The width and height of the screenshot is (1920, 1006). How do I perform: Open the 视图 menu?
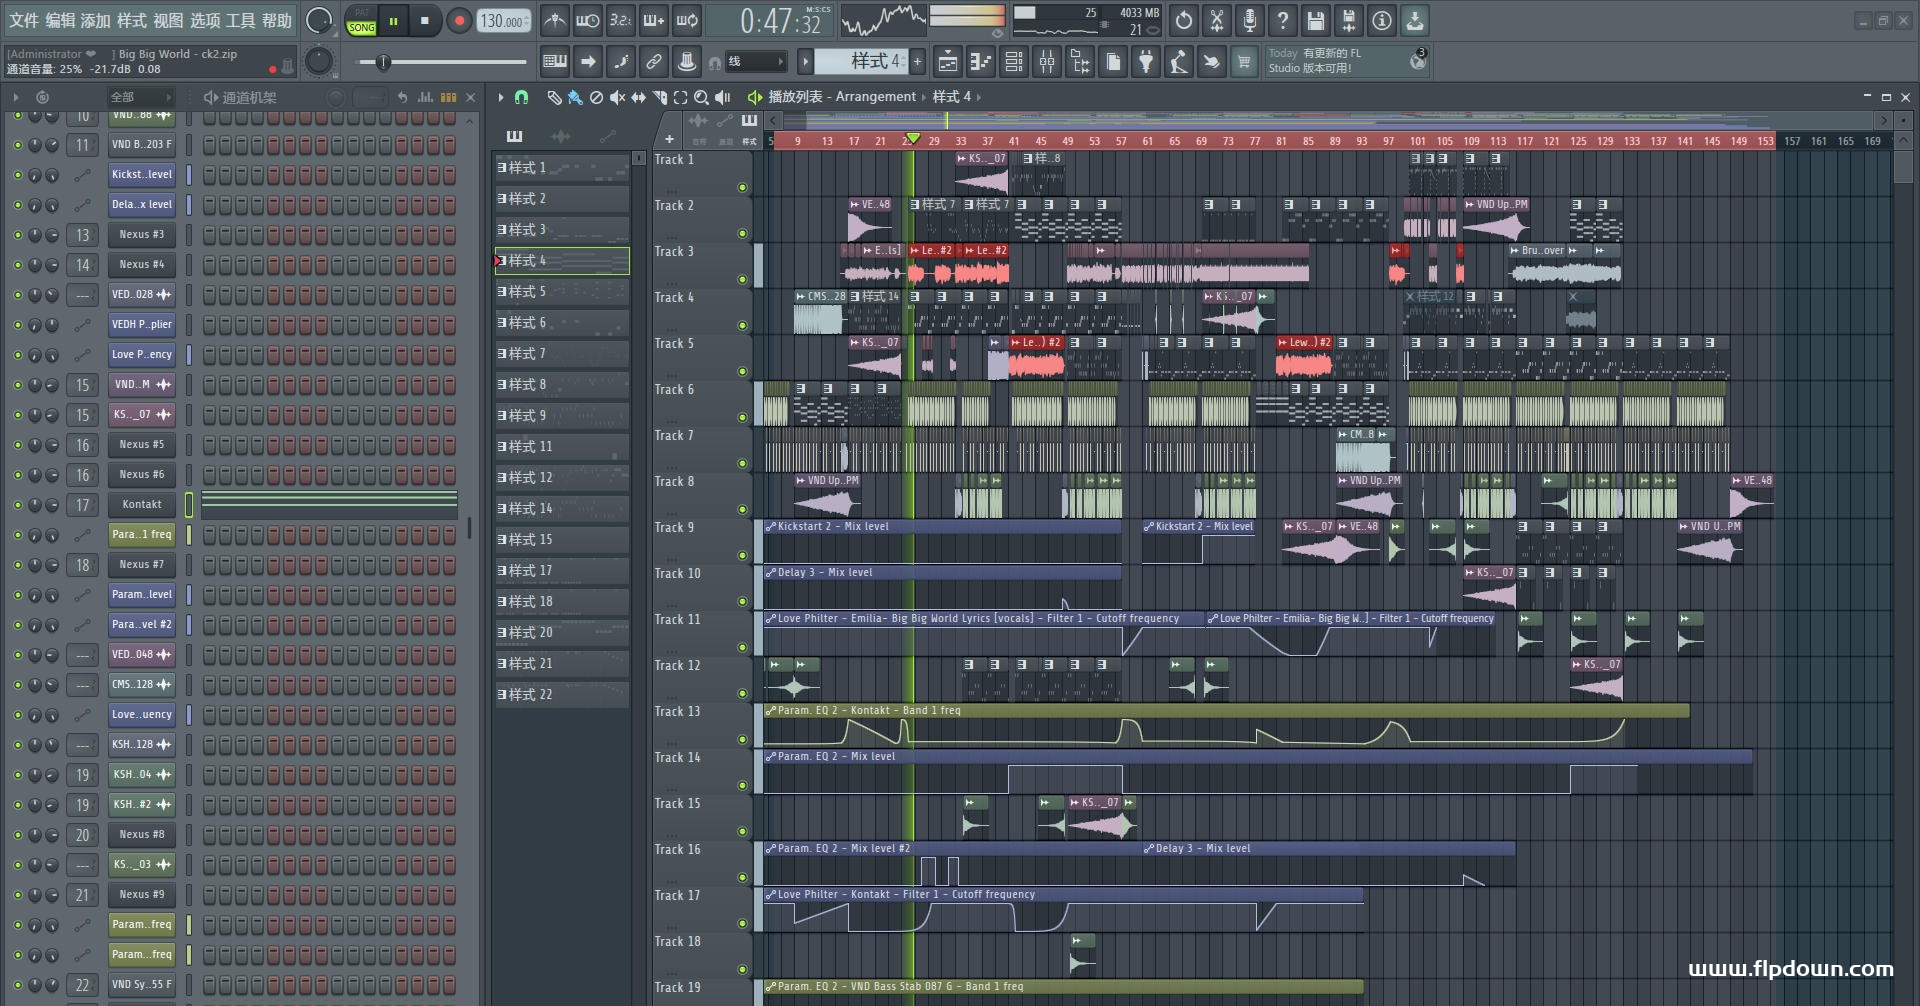click(x=168, y=20)
